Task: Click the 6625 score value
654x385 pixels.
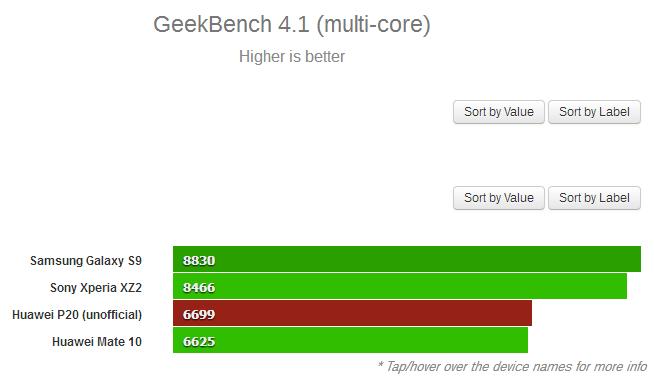Action: 199,342
